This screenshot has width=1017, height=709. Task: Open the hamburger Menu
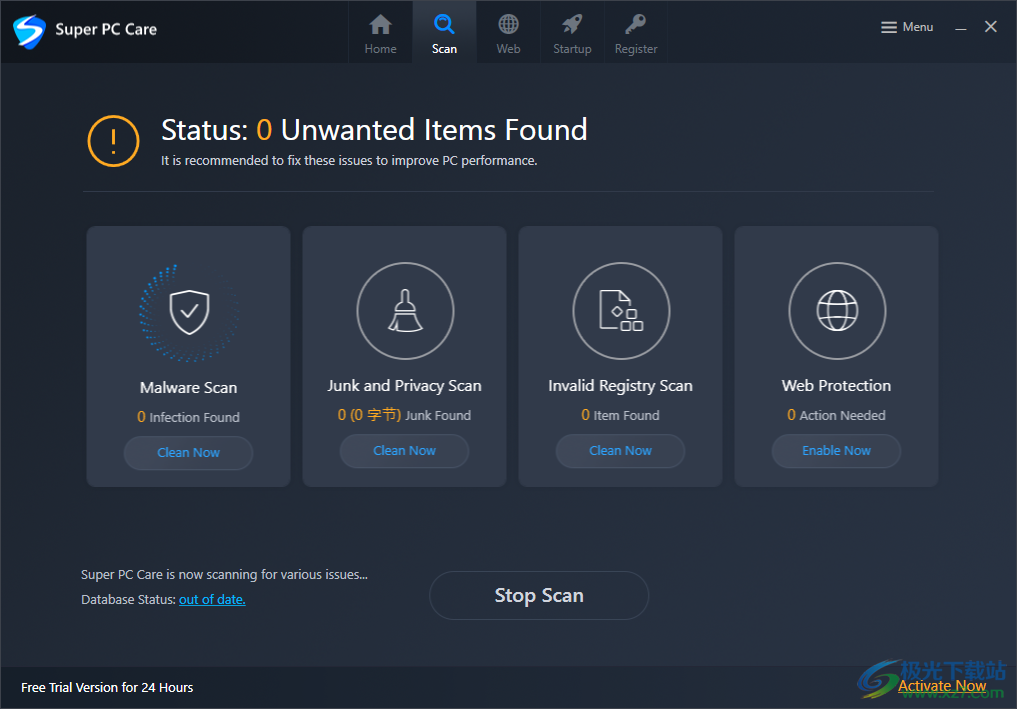point(907,27)
